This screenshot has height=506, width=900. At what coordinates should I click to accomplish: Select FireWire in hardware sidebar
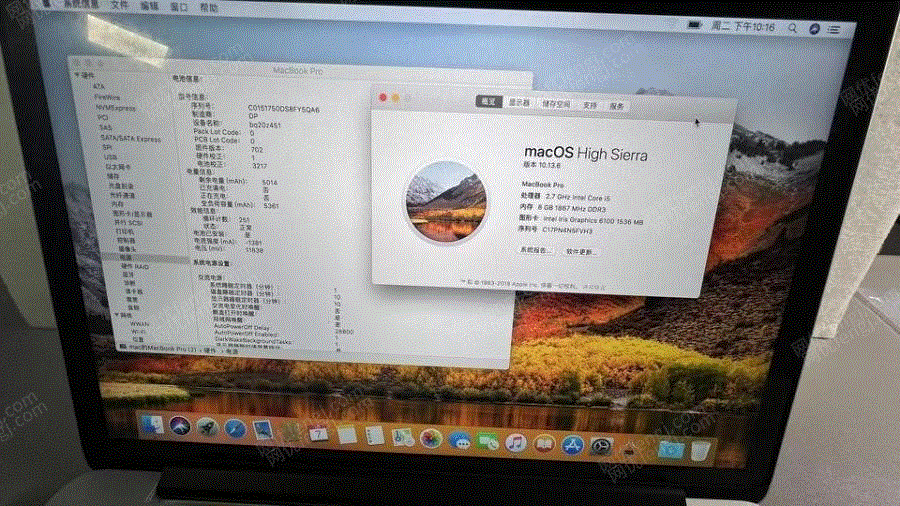point(107,97)
